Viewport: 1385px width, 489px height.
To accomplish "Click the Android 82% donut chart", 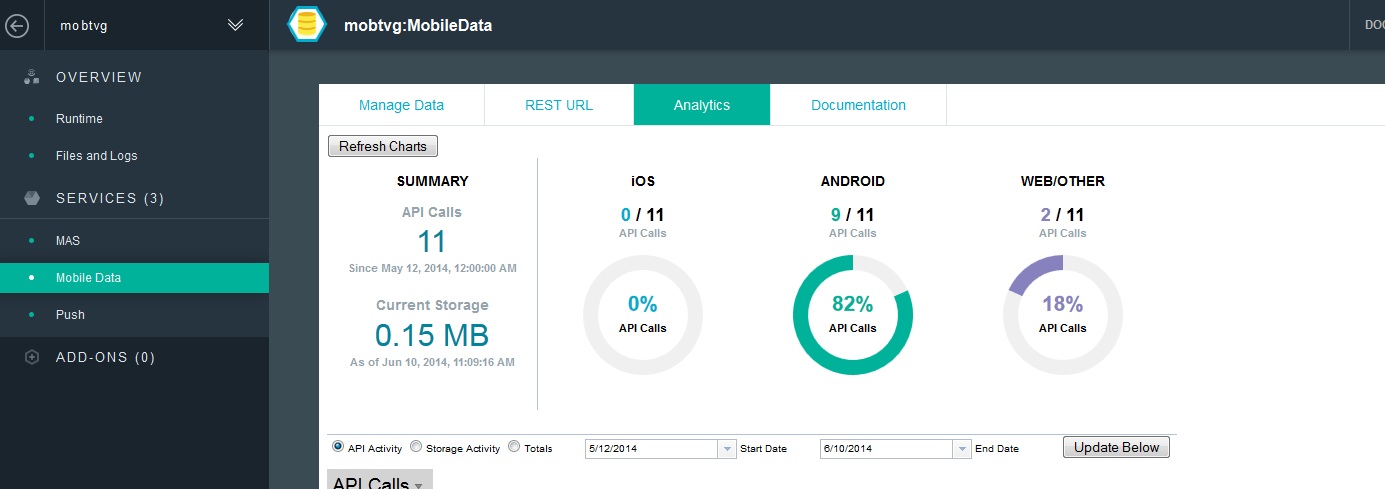I will [853, 315].
